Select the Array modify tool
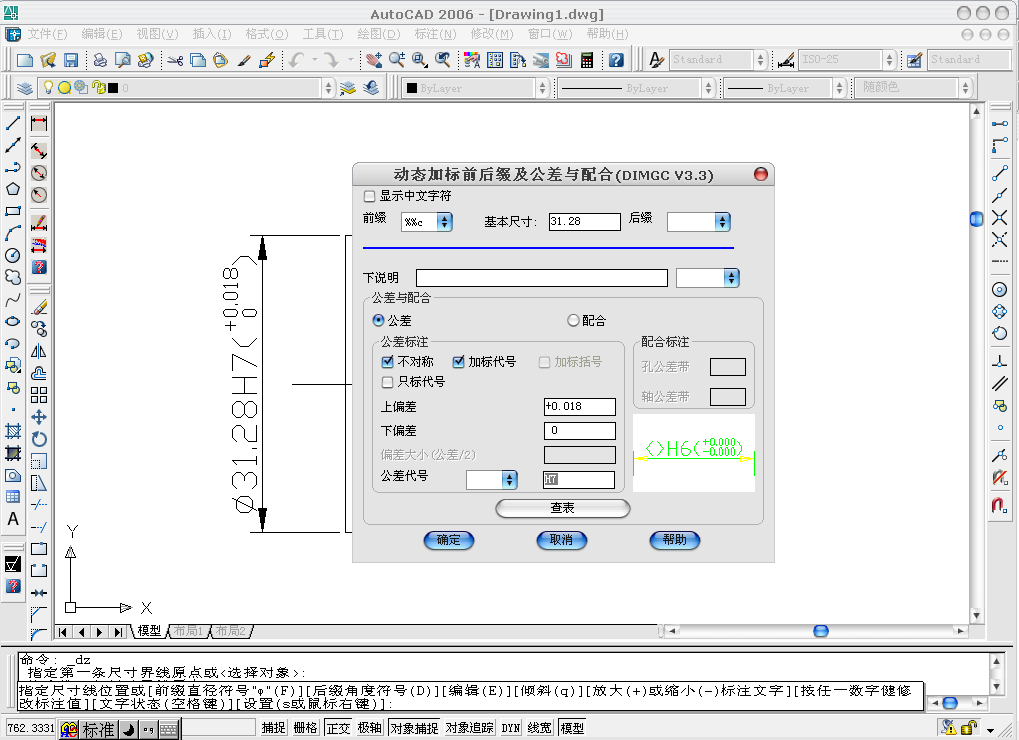Viewport: 1019px width, 740px height. 39,395
